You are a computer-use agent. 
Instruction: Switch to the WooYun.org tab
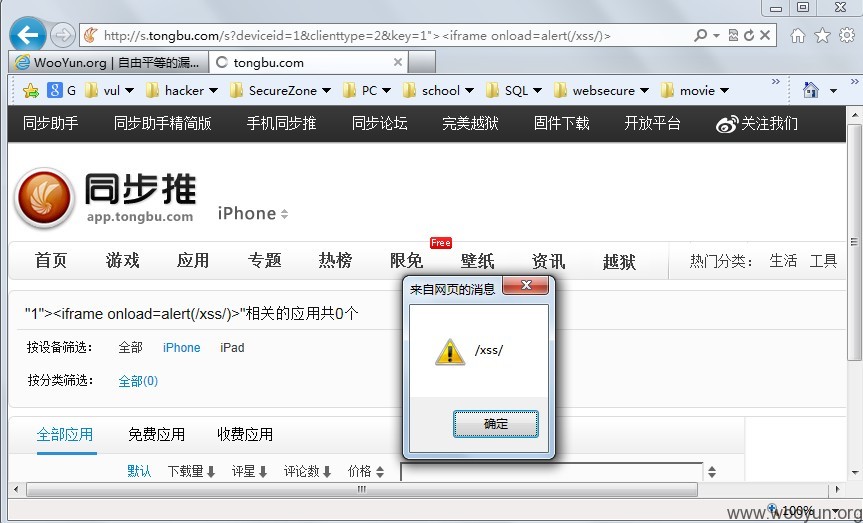[x=108, y=62]
